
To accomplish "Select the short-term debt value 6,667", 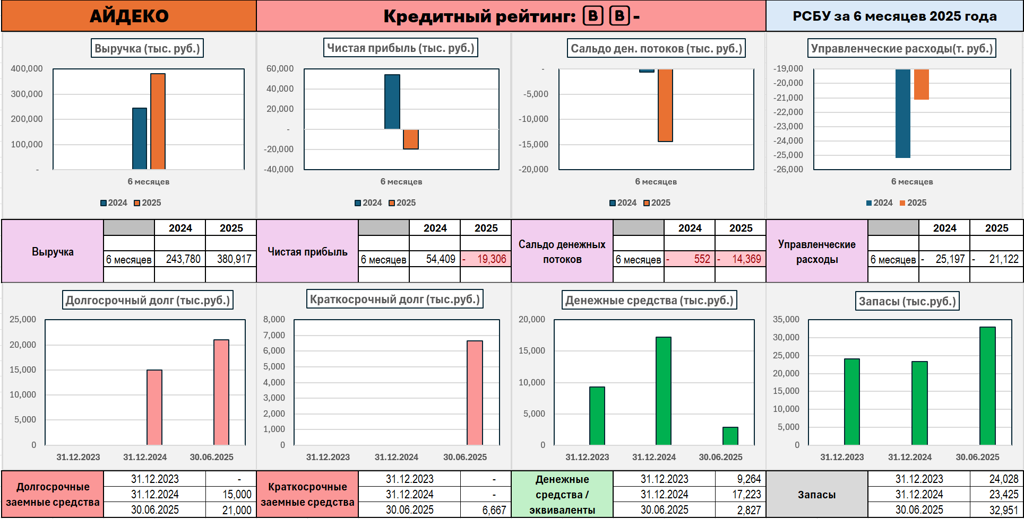I will point(486,509).
